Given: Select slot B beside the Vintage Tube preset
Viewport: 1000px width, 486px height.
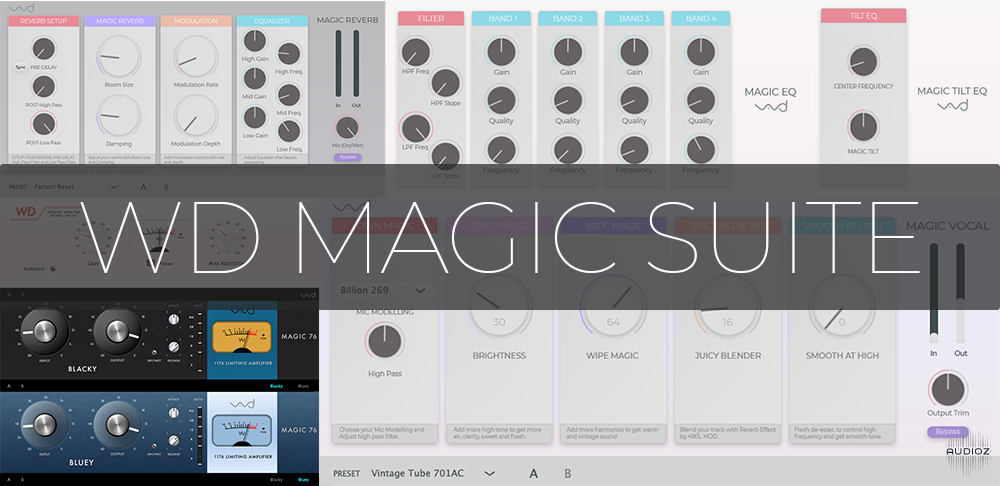Looking at the screenshot, I should pos(568,473).
